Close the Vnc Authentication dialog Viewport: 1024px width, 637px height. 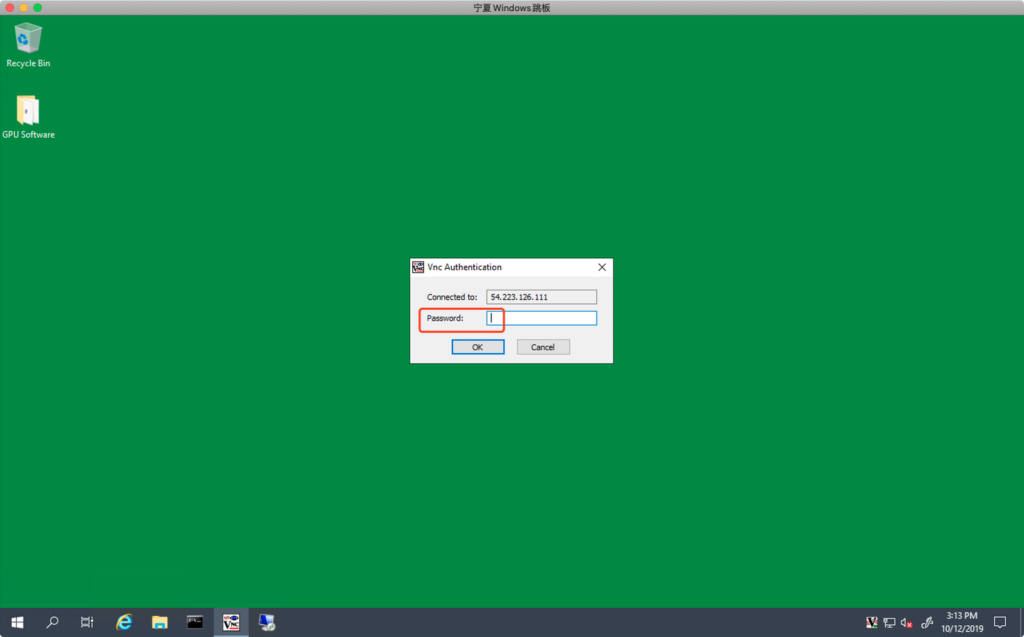[602, 268]
